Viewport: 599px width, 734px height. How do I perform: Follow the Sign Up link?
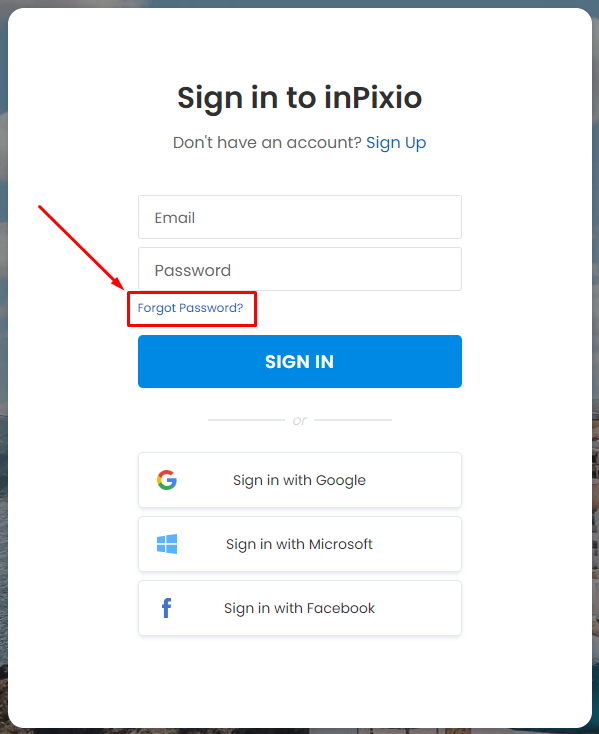(396, 143)
